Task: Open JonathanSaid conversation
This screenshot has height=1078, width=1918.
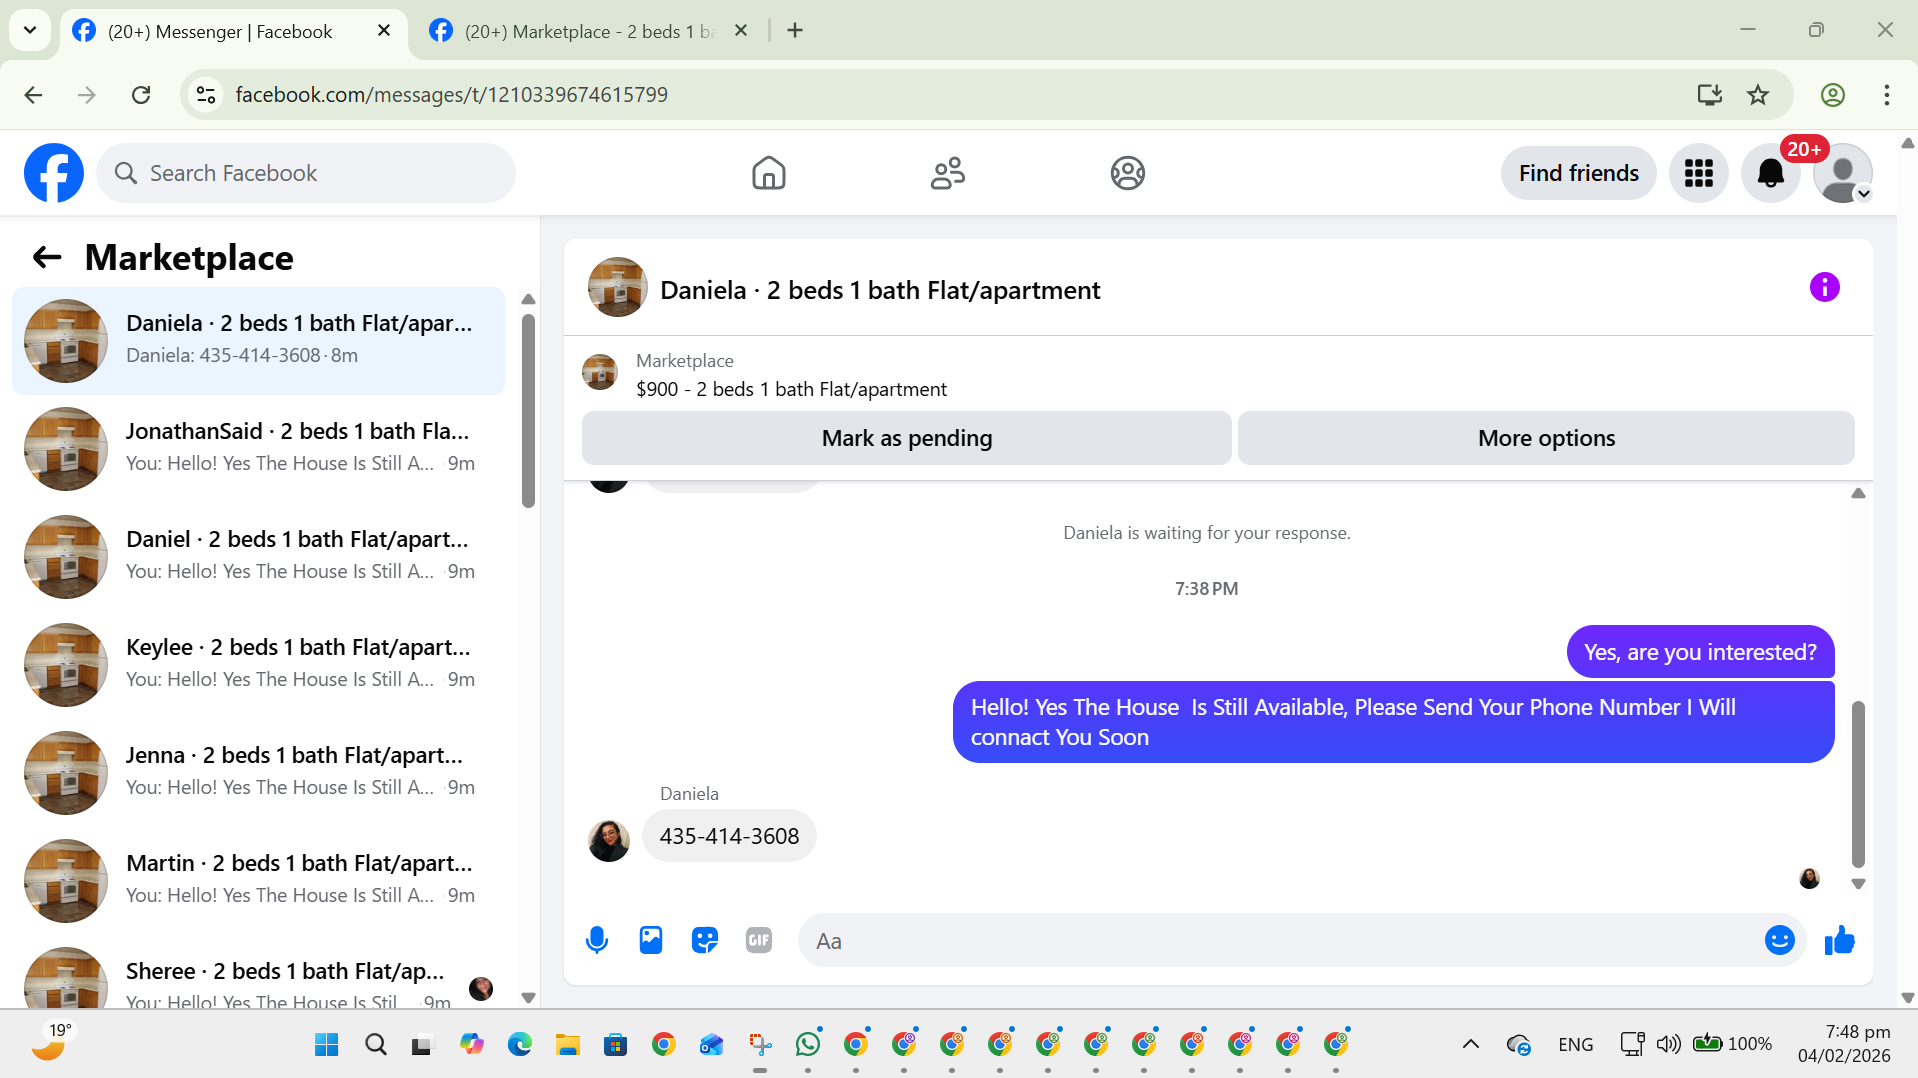Action: click(x=258, y=448)
